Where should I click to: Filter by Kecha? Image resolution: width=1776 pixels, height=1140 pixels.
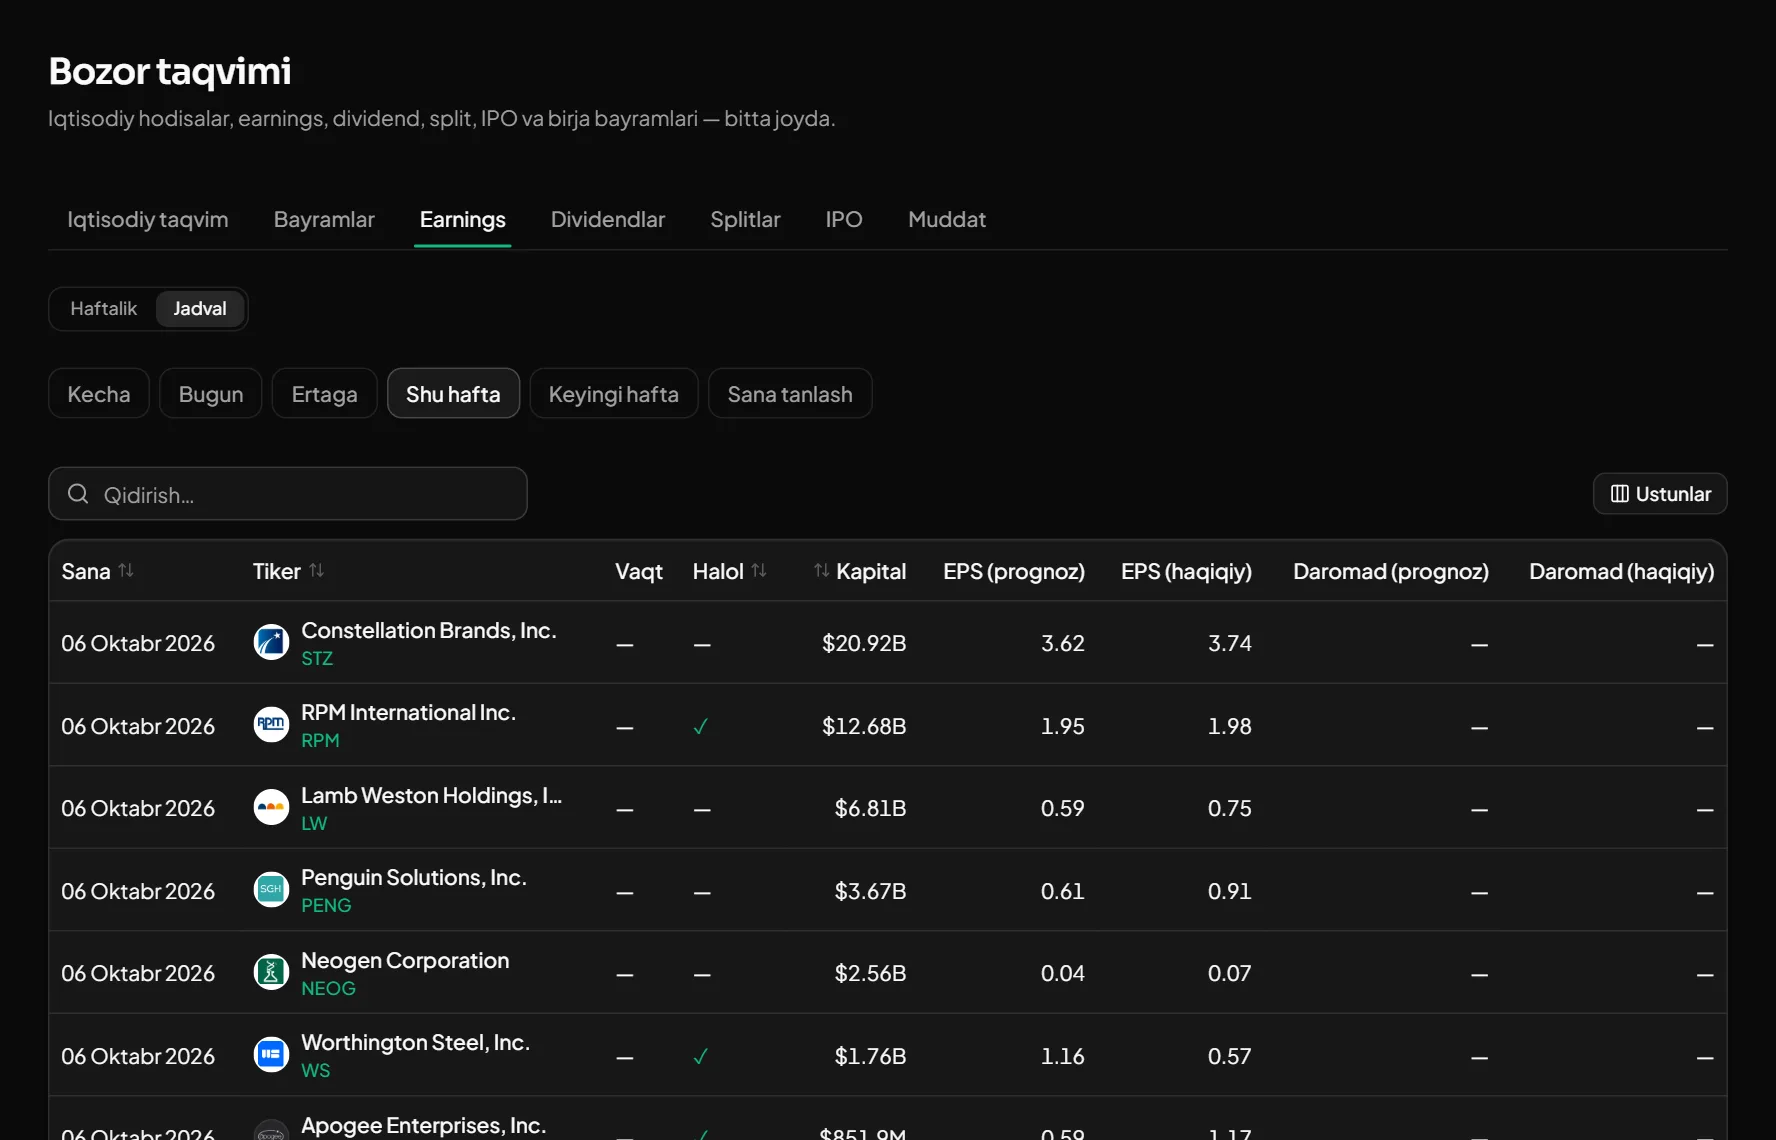coord(99,394)
